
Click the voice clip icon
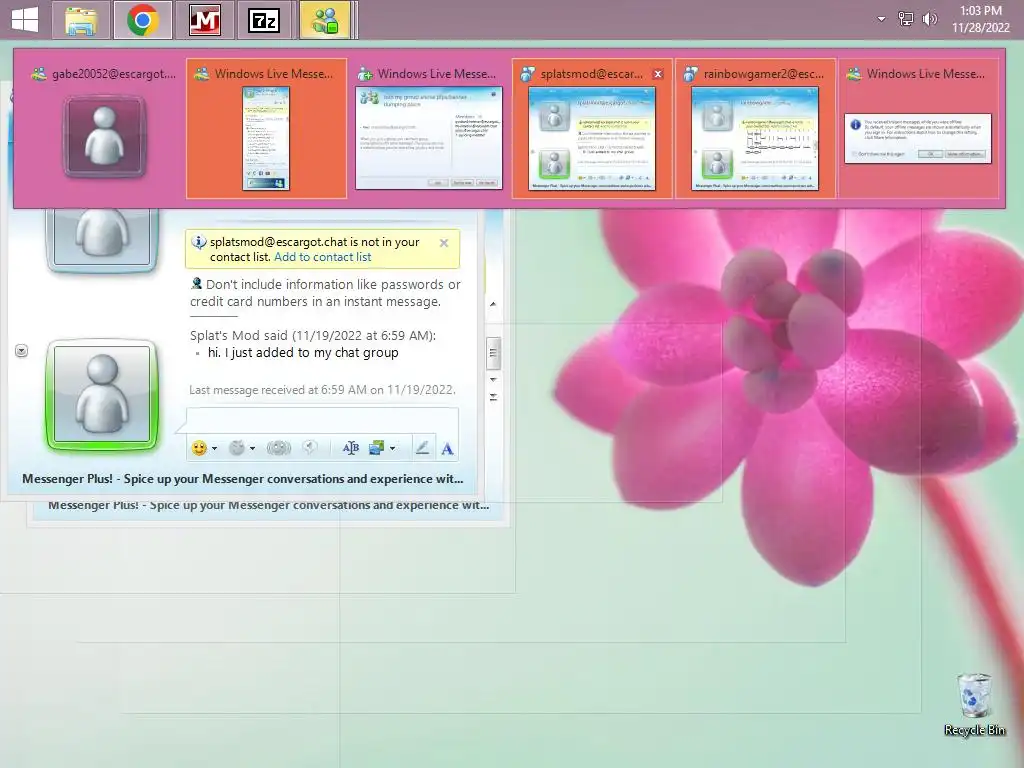click(x=310, y=447)
